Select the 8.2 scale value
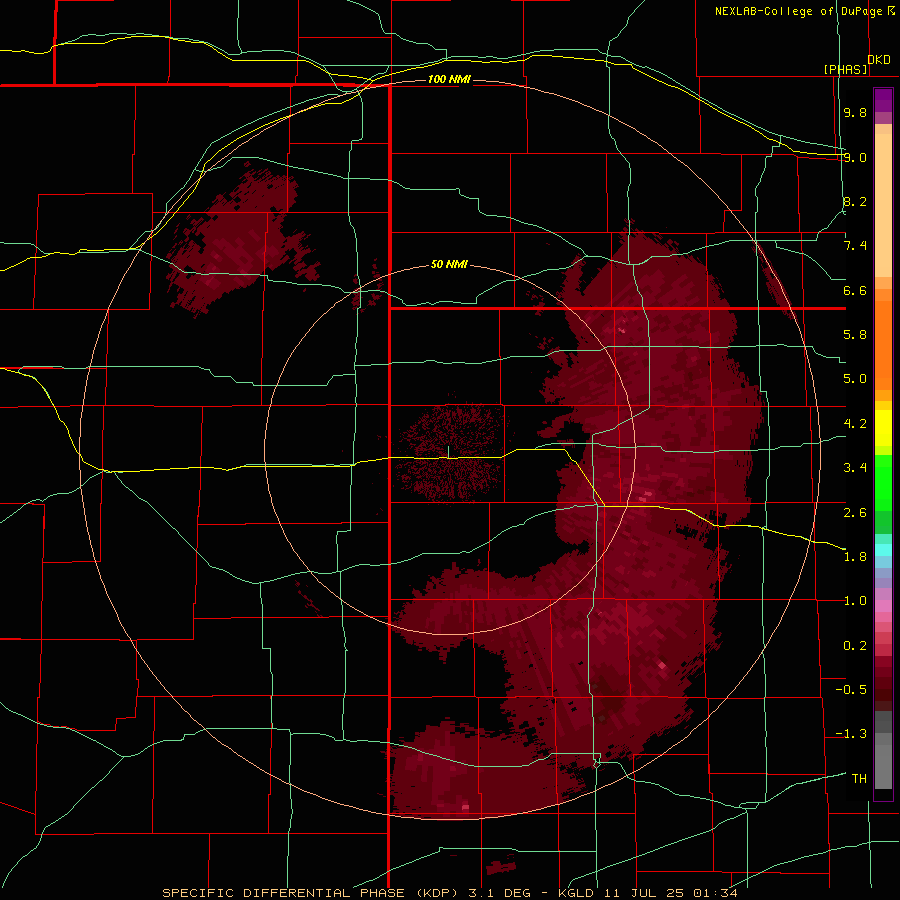The image size is (900, 900). [x=855, y=201]
